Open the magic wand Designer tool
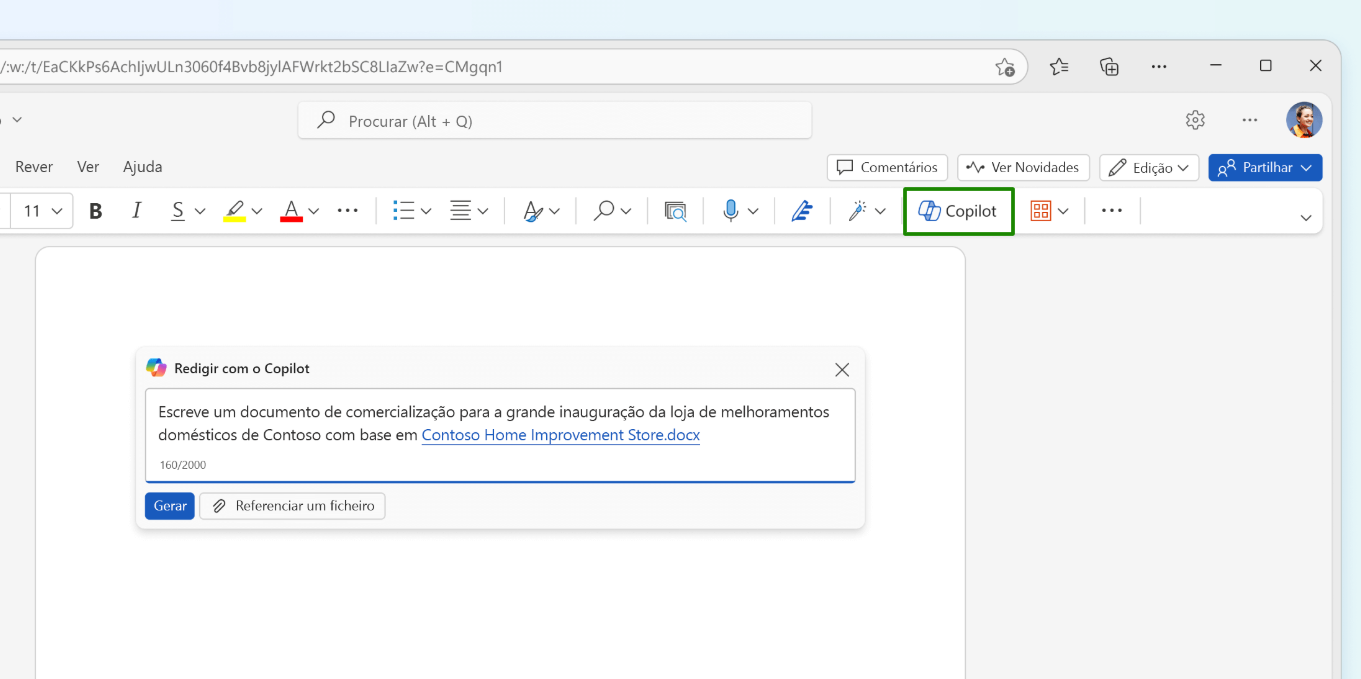The width and height of the screenshot is (1361, 679). [x=857, y=211]
